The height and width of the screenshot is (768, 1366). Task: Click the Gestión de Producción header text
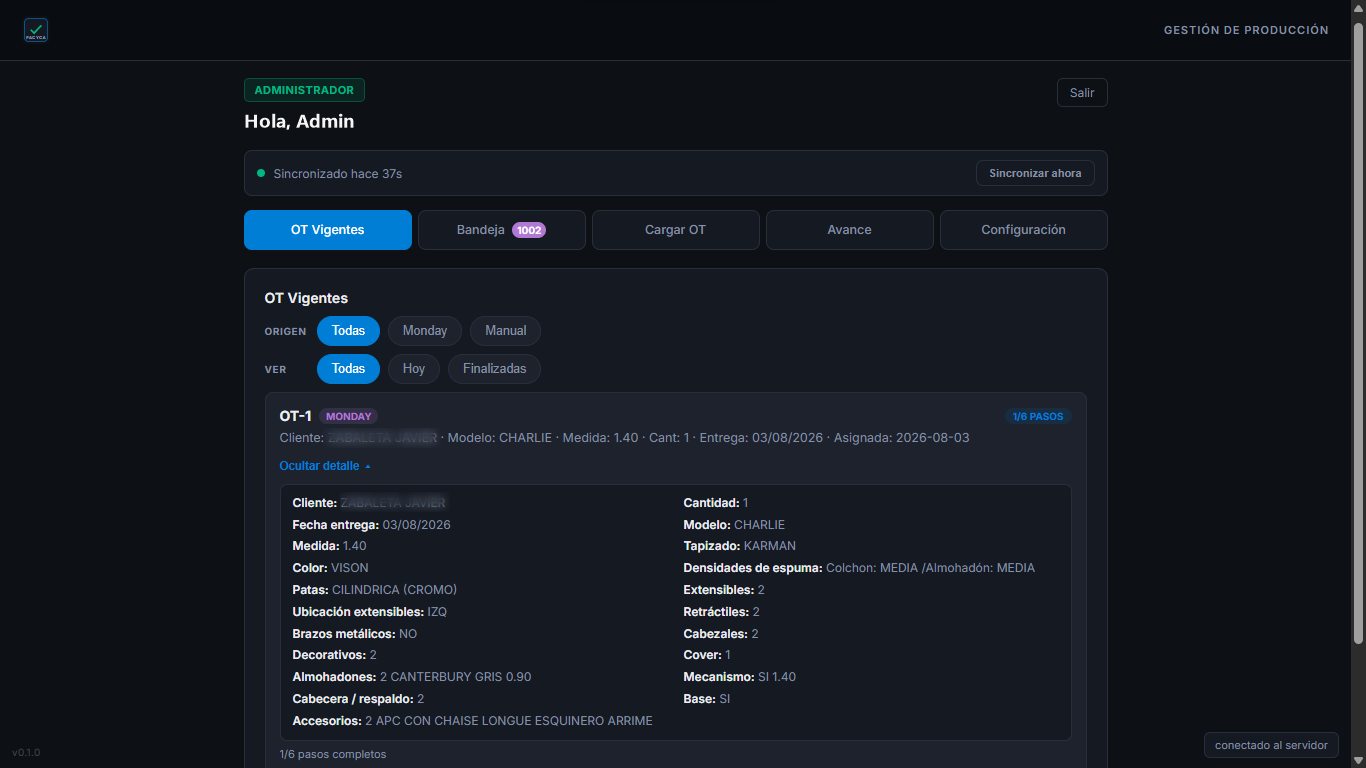[1246, 30]
